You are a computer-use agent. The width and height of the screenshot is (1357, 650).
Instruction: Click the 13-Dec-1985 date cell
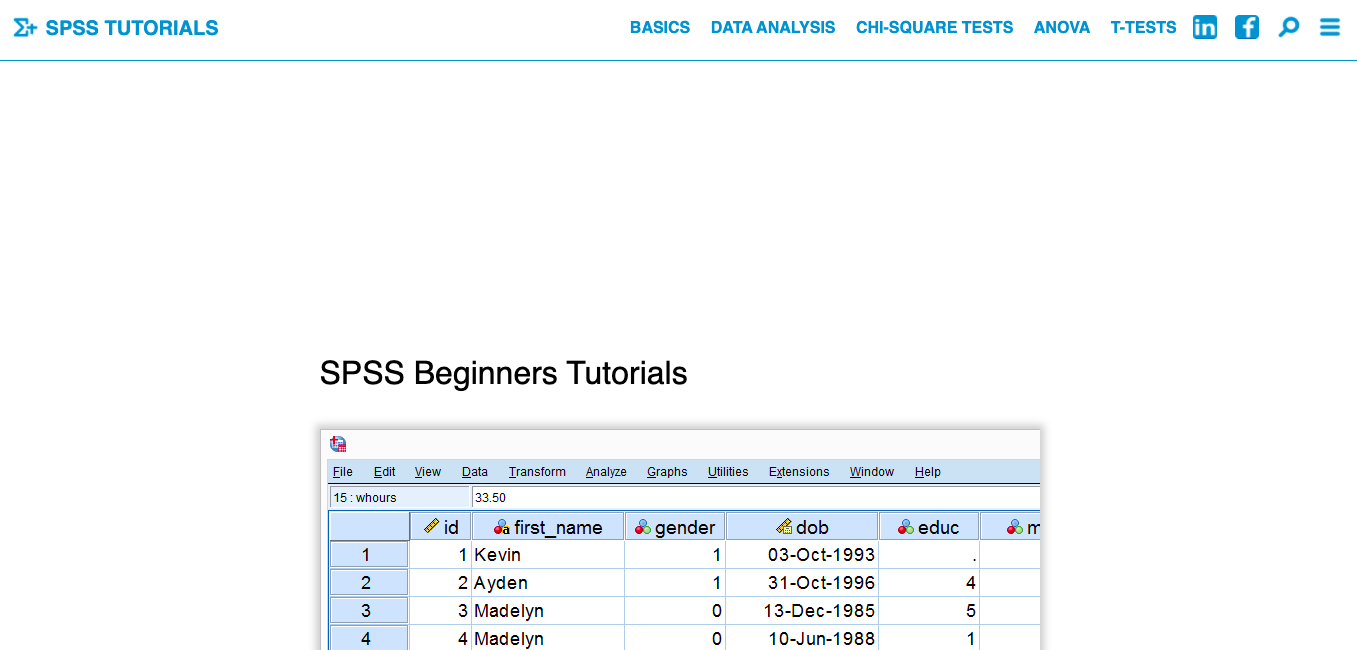[802, 611]
